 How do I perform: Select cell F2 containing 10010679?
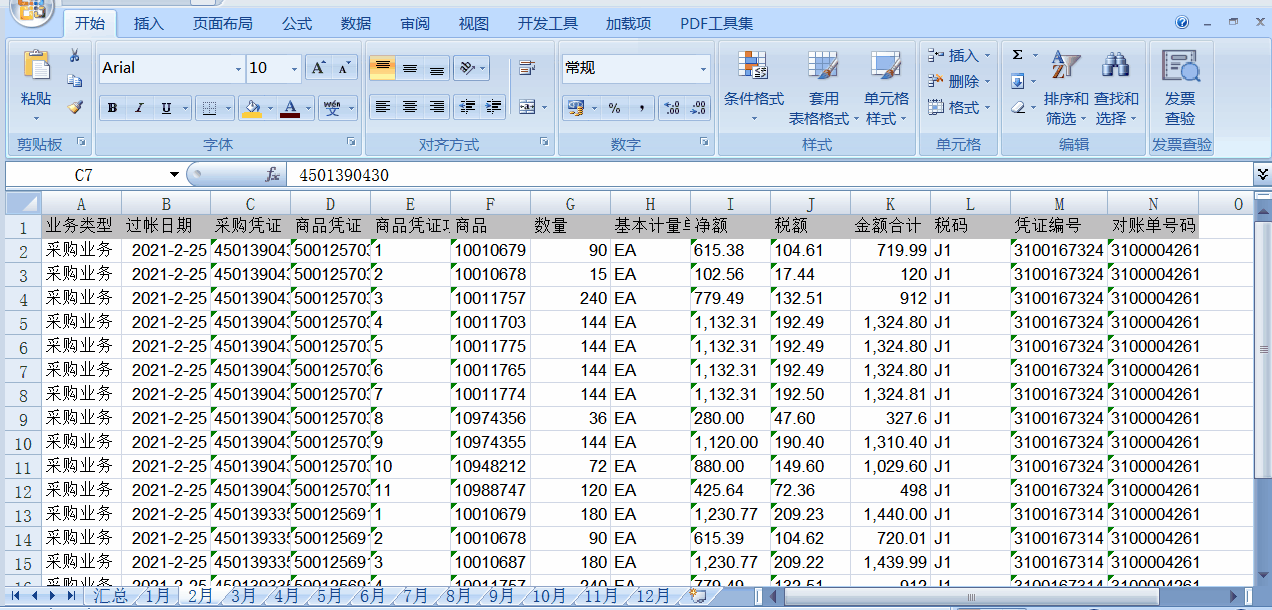pos(490,250)
